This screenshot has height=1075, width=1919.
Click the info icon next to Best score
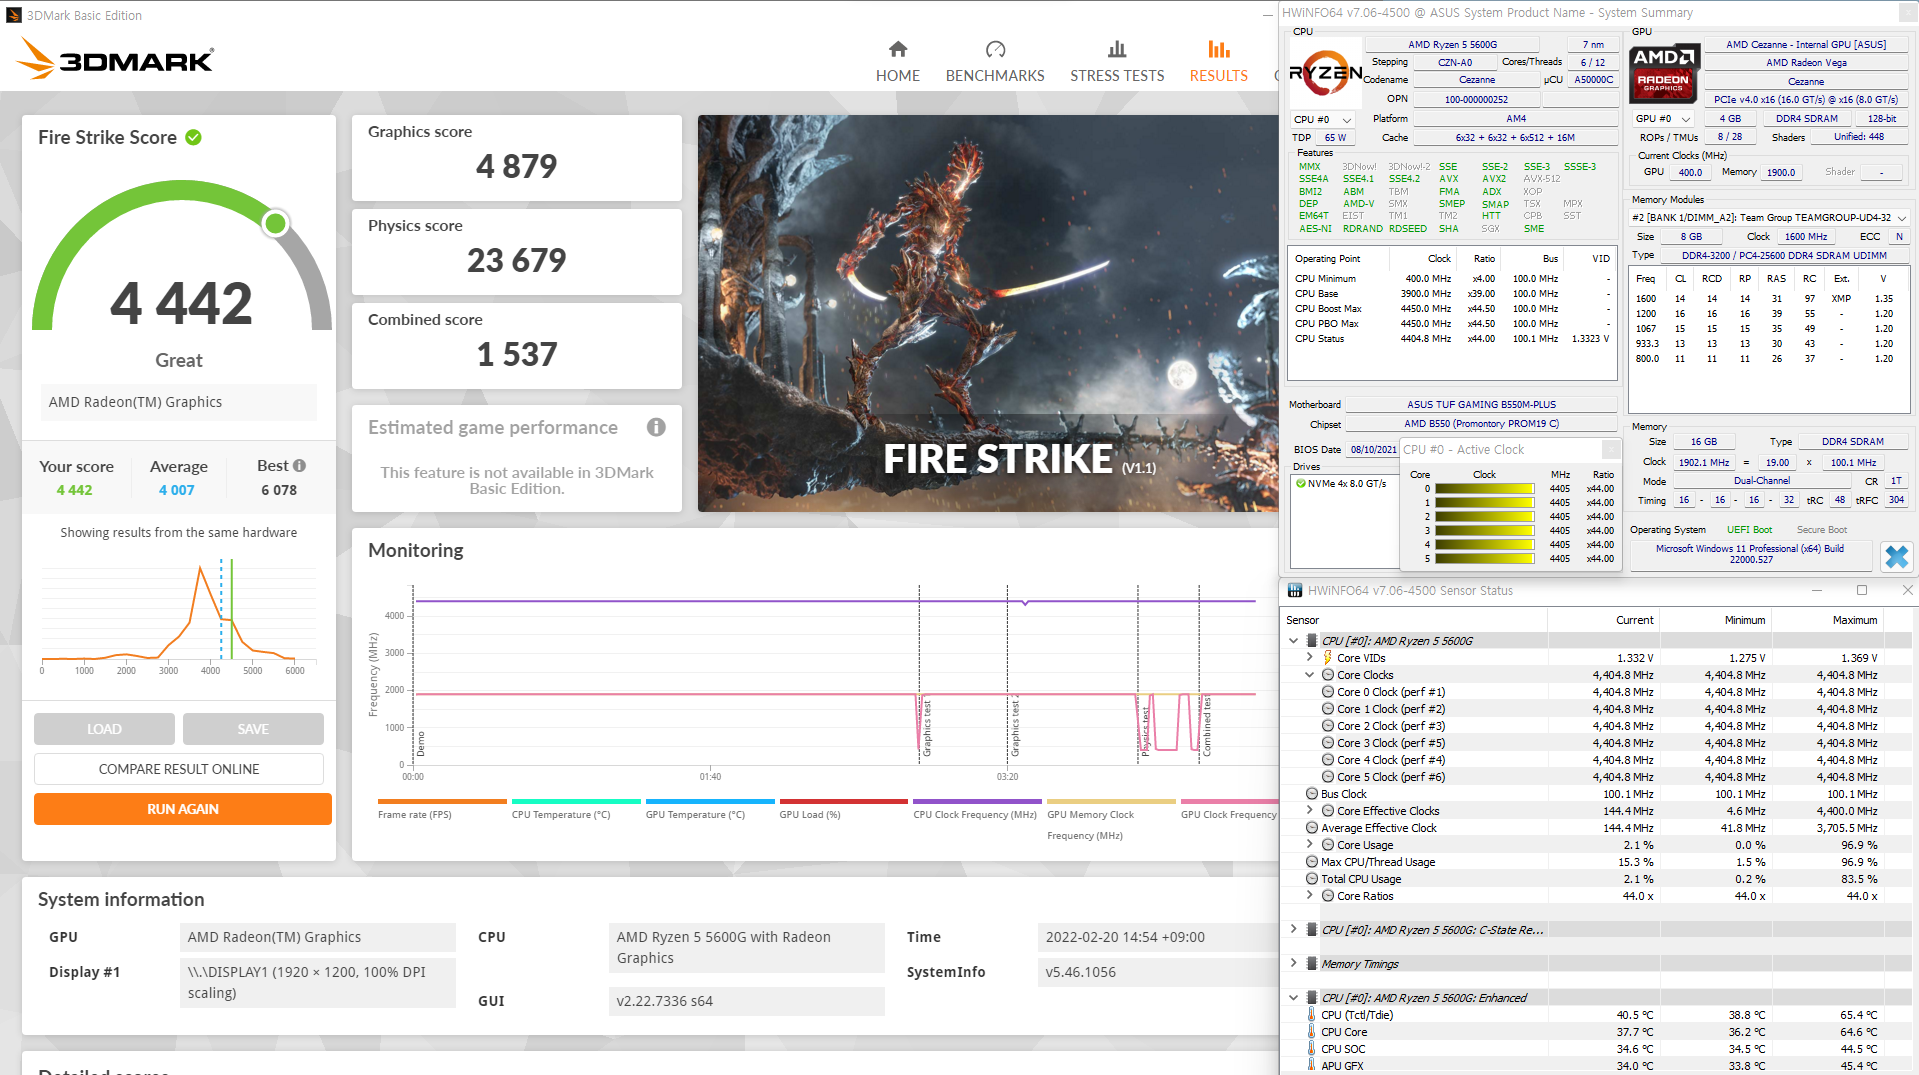(299, 466)
